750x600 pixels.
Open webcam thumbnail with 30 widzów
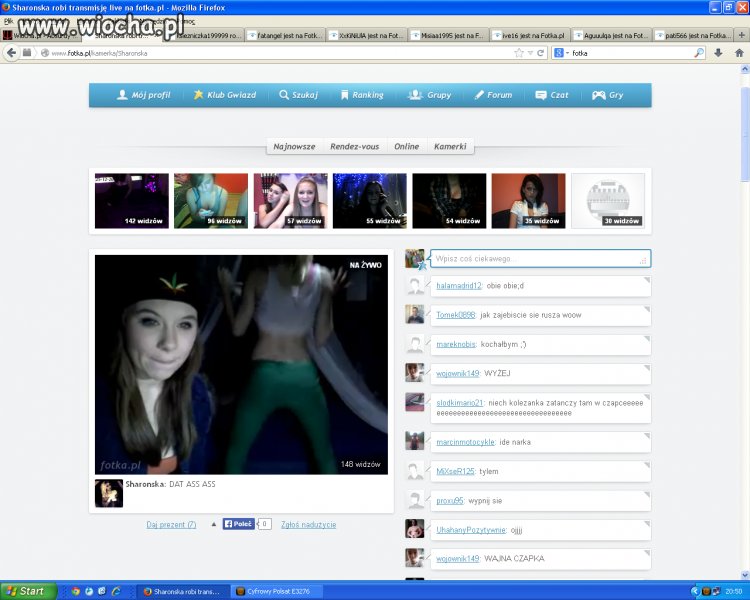(x=608, y=200)
